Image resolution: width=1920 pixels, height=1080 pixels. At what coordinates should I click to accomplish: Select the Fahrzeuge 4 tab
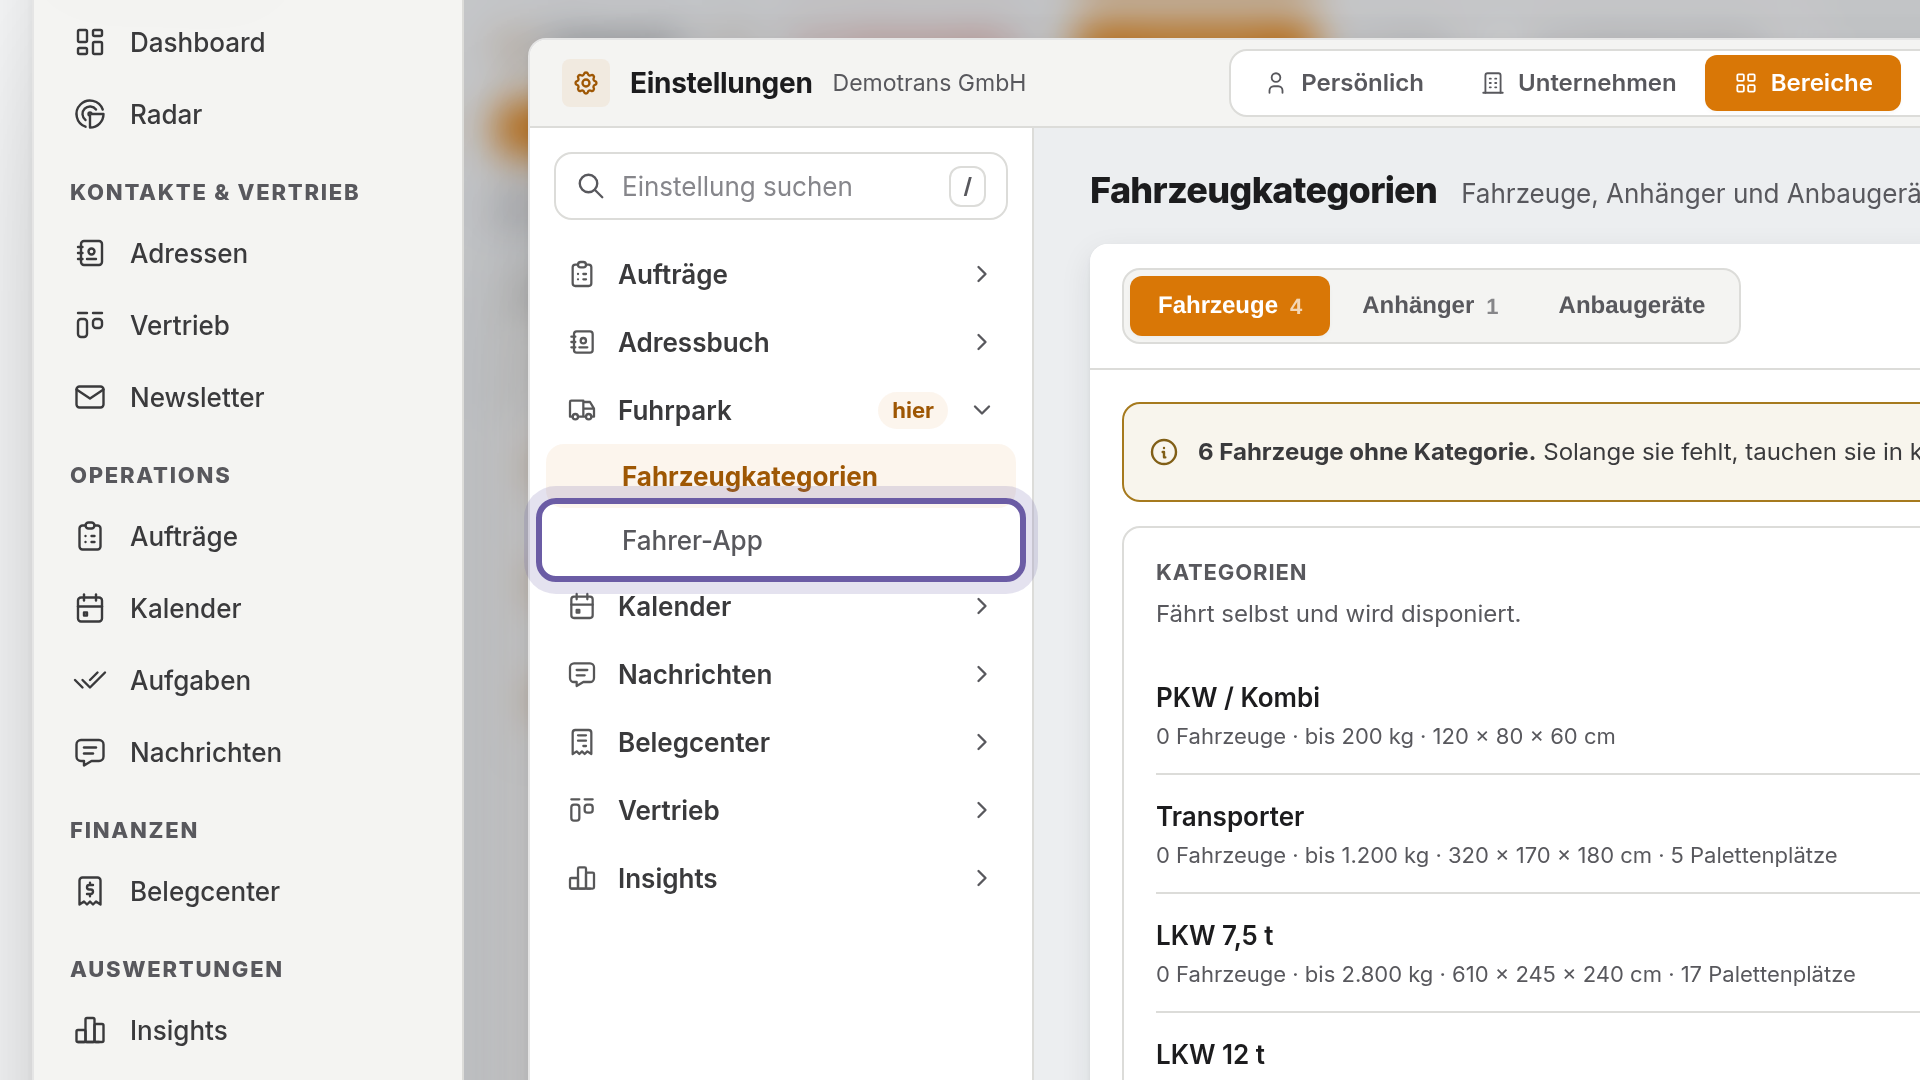pyautogui.click(x=1229, y=305)
